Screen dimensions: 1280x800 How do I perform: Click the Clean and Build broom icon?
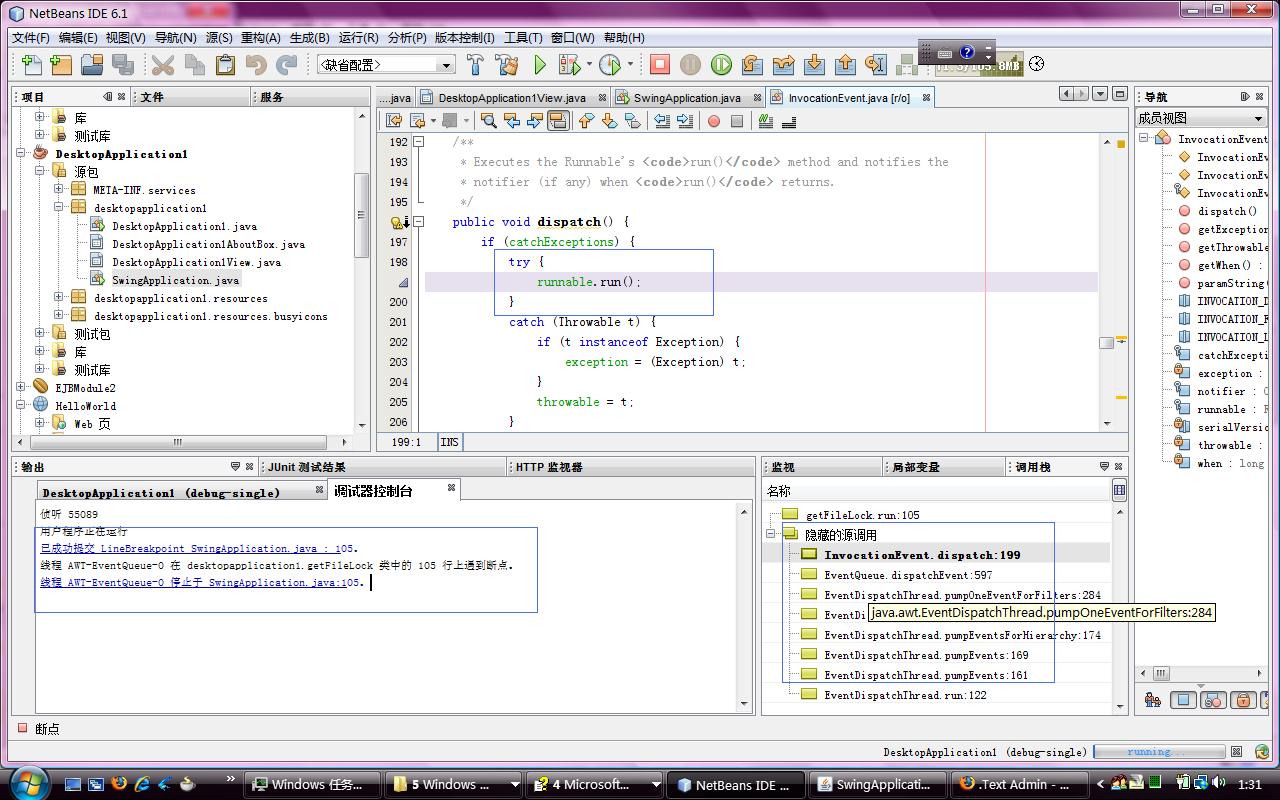pos(507,65)
